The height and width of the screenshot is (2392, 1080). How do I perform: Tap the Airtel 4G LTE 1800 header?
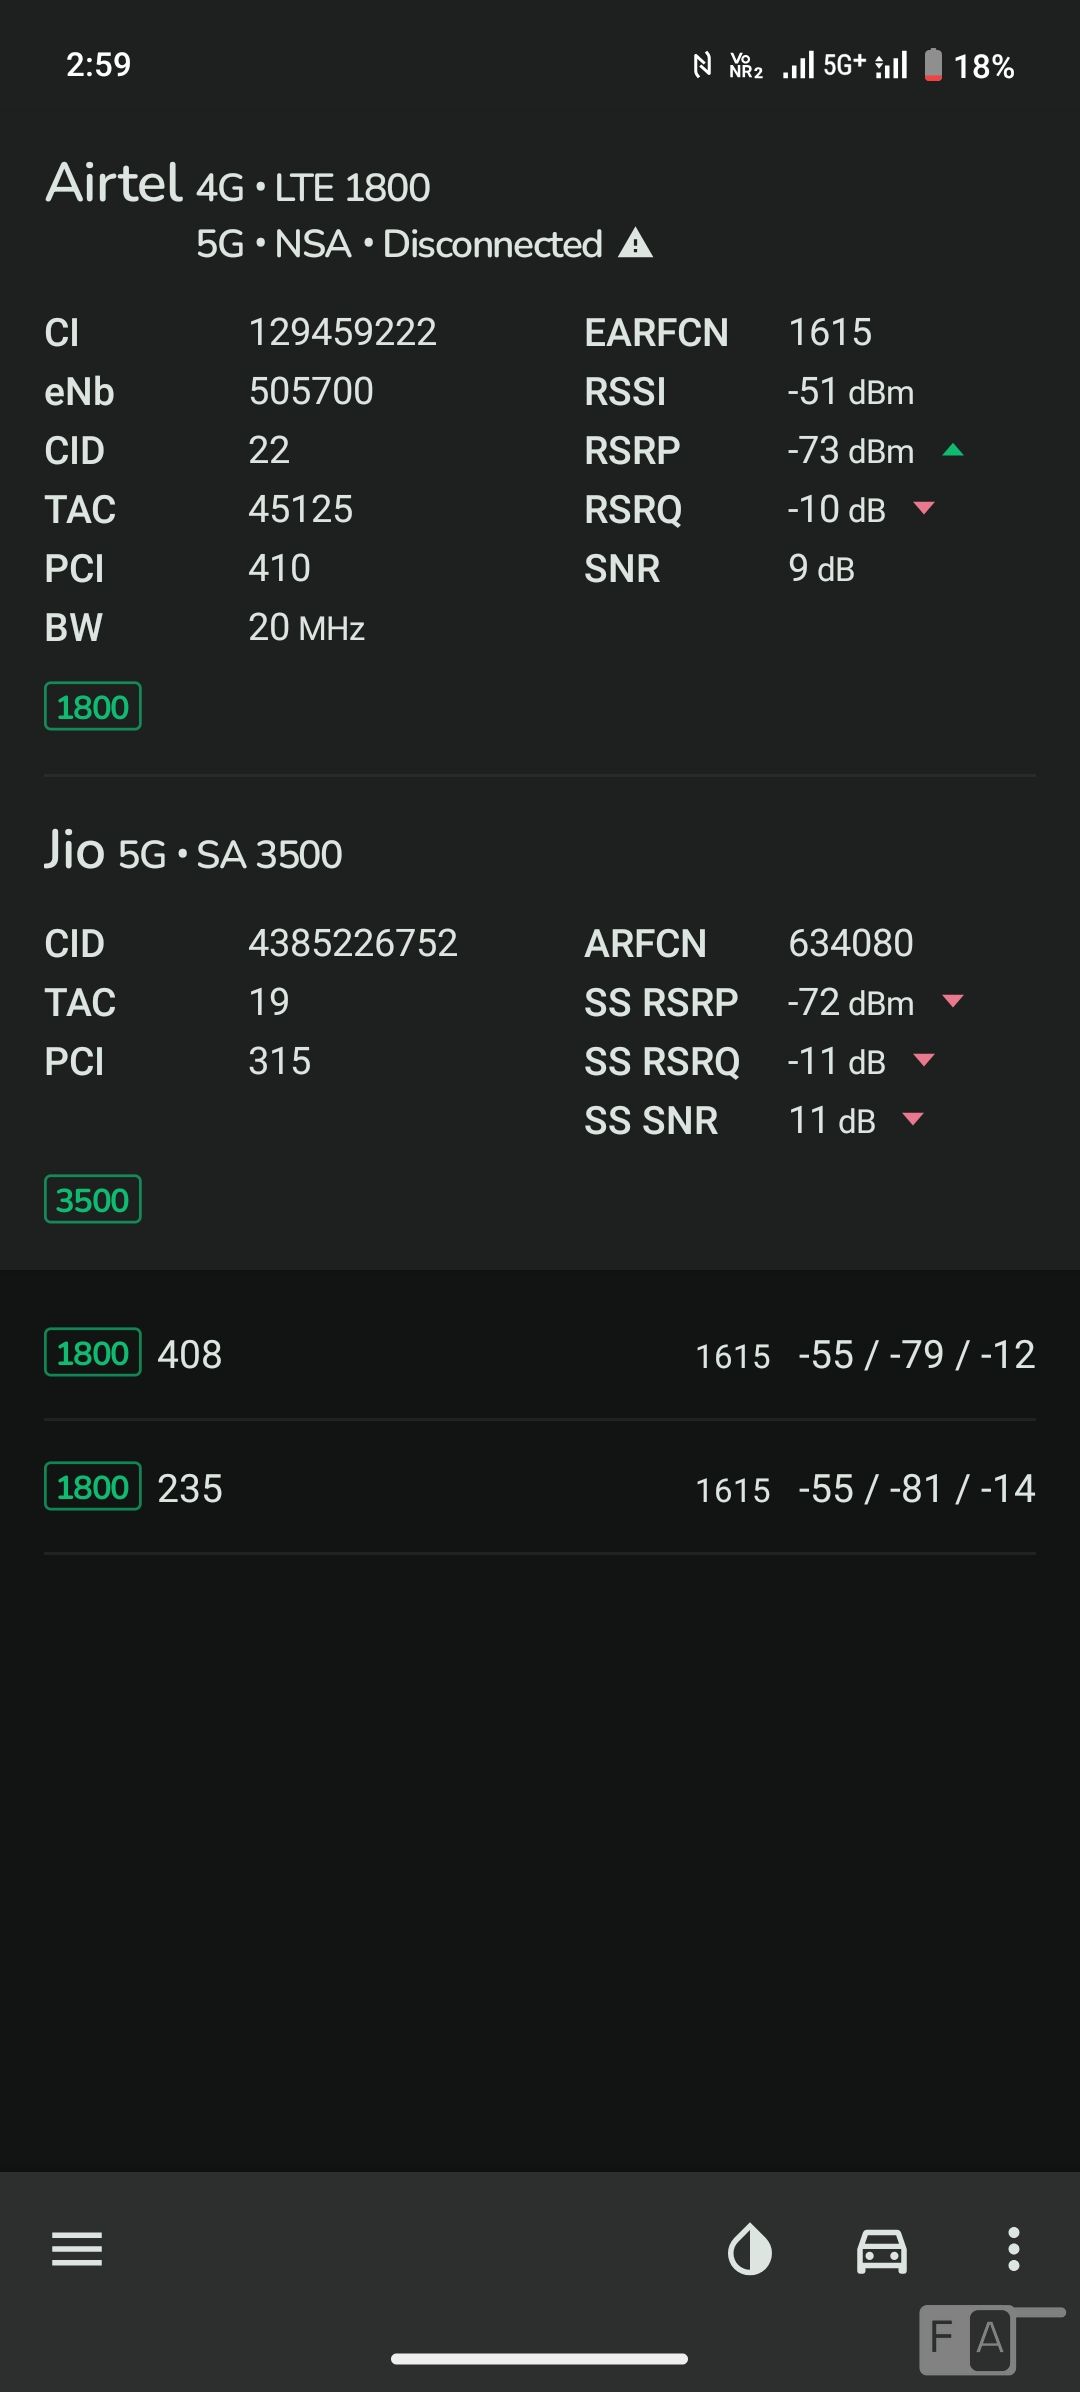click(238, 186)
